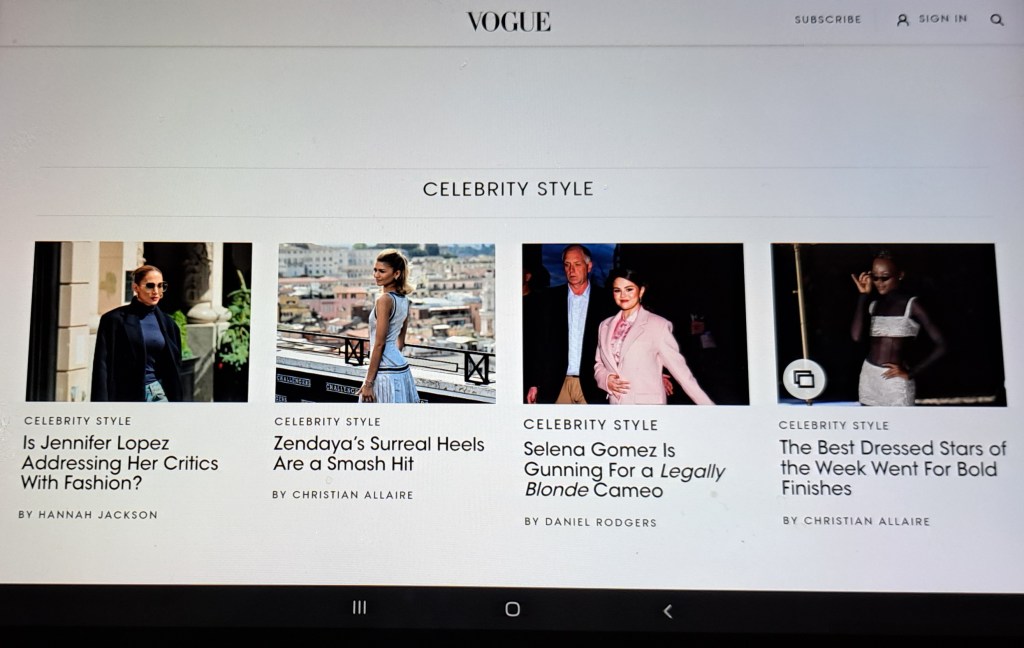Open Jennifer Lopez article thumbnail
The width and height of the screenshot is (1024, 648).
138,321
